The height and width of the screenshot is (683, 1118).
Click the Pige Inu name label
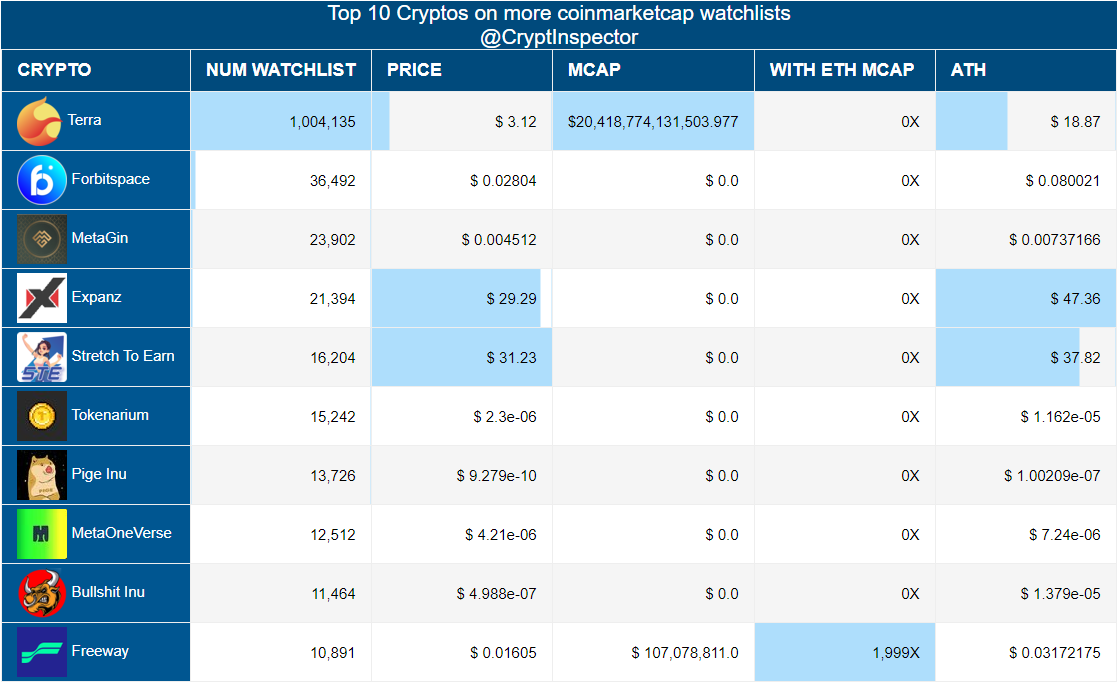click(x=99, y=474)
